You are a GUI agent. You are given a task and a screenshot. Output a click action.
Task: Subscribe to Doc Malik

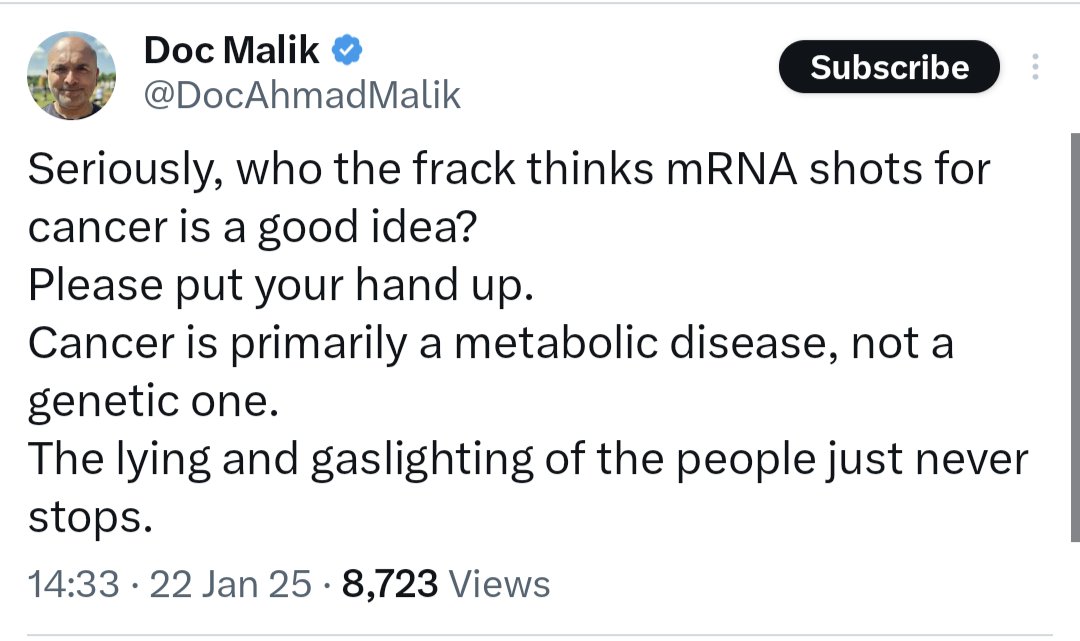coord(889,67)
